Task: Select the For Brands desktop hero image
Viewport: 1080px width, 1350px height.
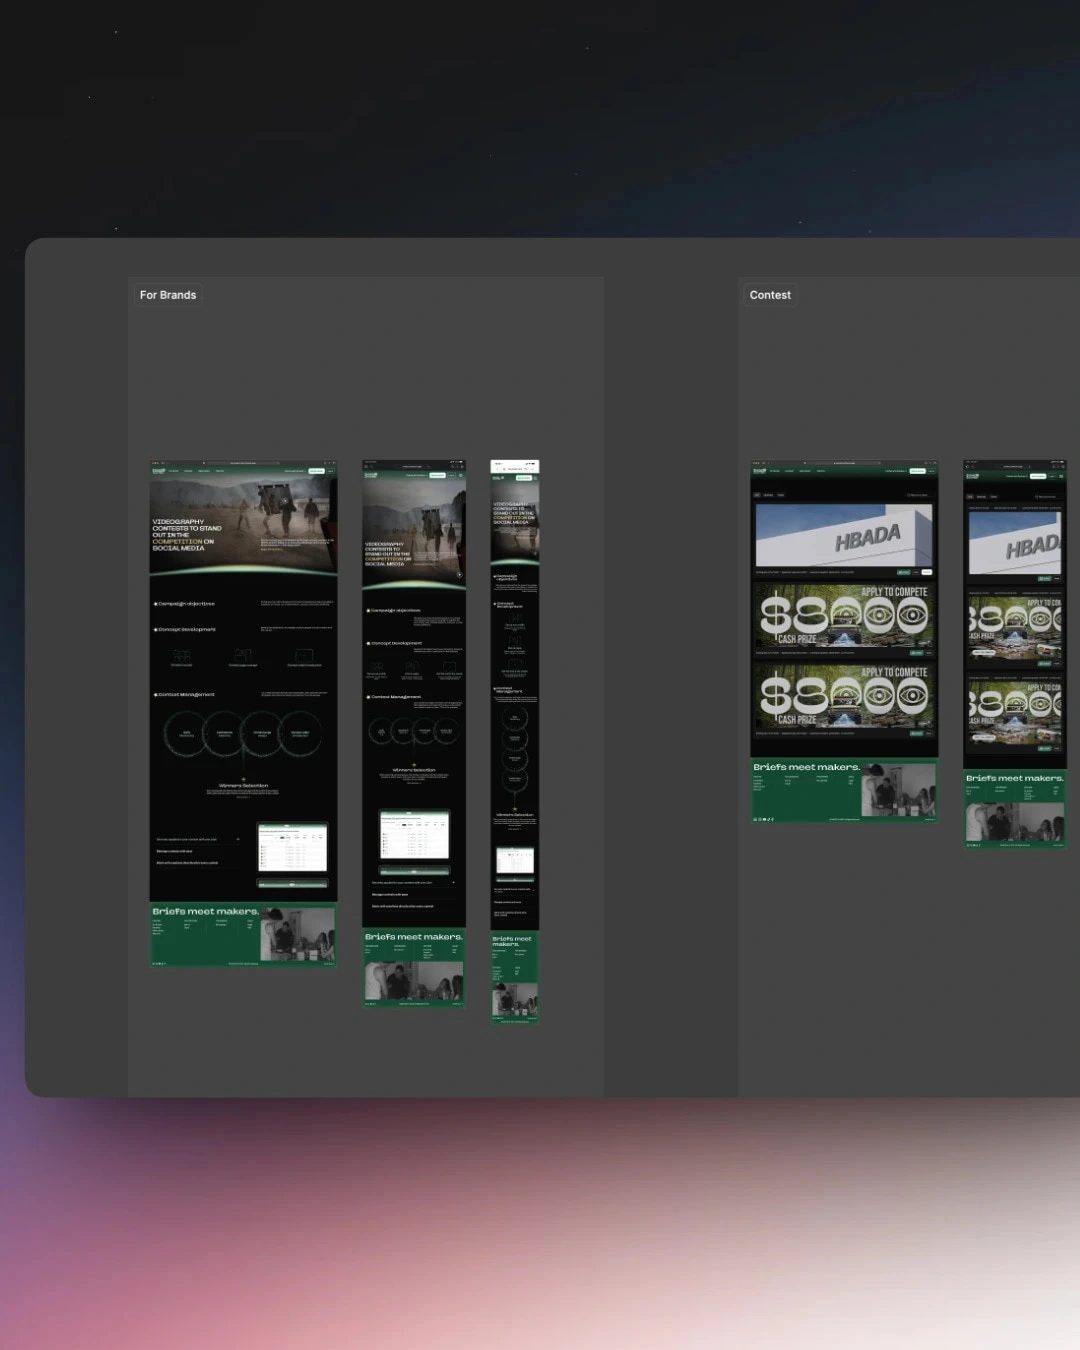Action: [x=243, y=524]
